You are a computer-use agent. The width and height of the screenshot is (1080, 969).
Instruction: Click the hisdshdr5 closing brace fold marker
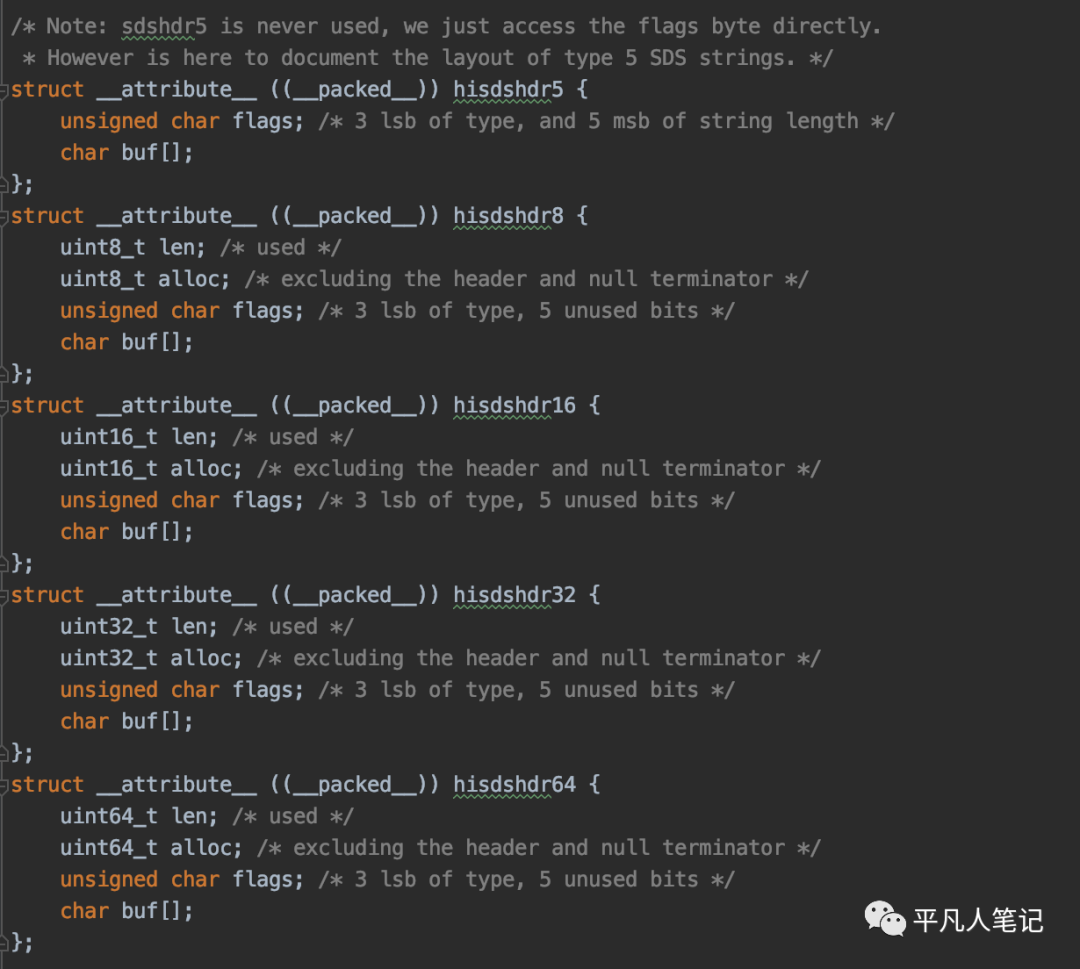(3, 184)
